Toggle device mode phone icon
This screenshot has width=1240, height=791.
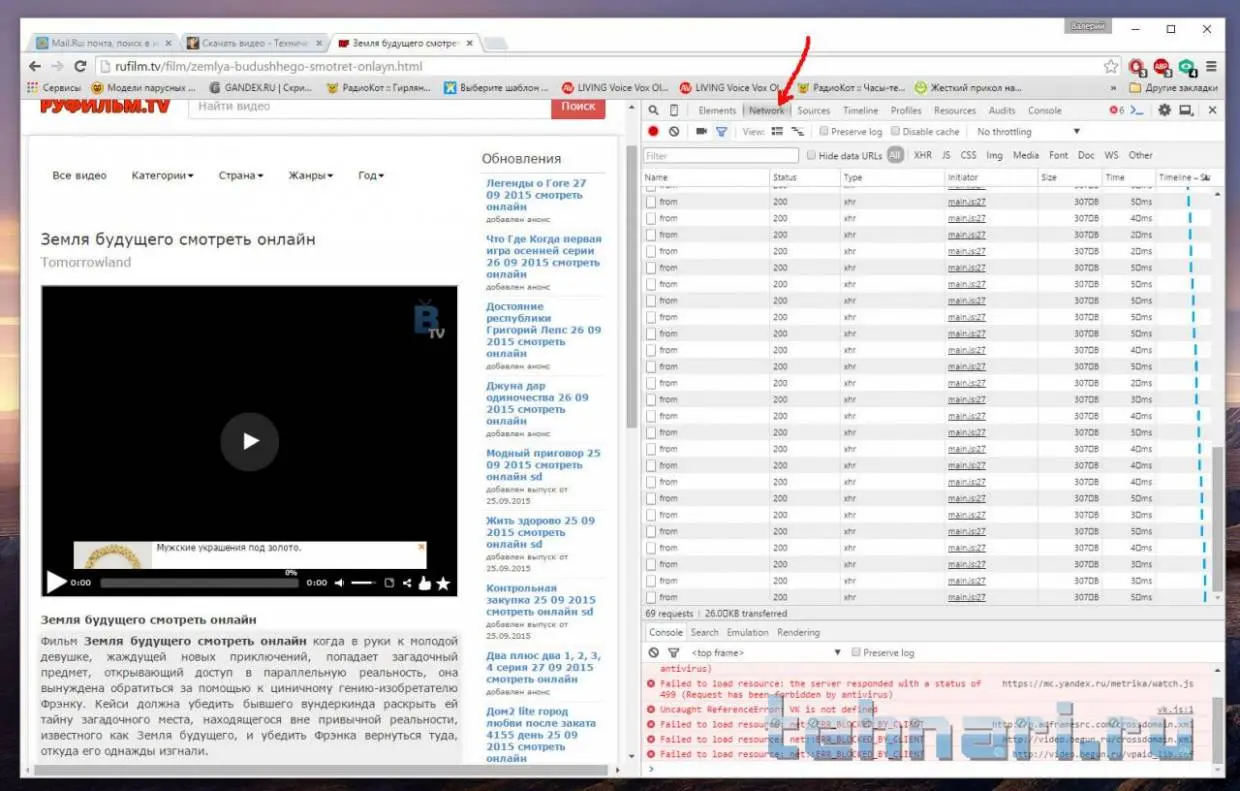pos(674,111)
